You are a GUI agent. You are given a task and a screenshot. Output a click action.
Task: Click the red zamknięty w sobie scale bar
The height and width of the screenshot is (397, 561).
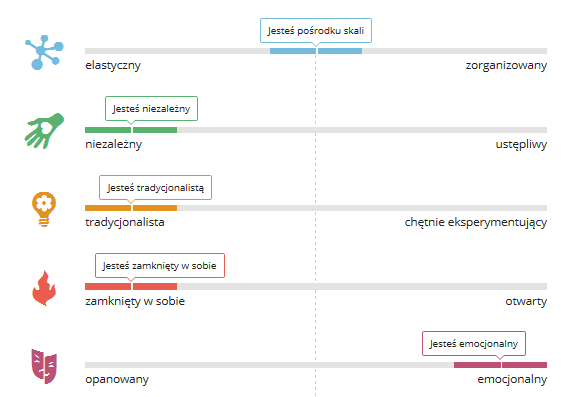coord(131,286)
